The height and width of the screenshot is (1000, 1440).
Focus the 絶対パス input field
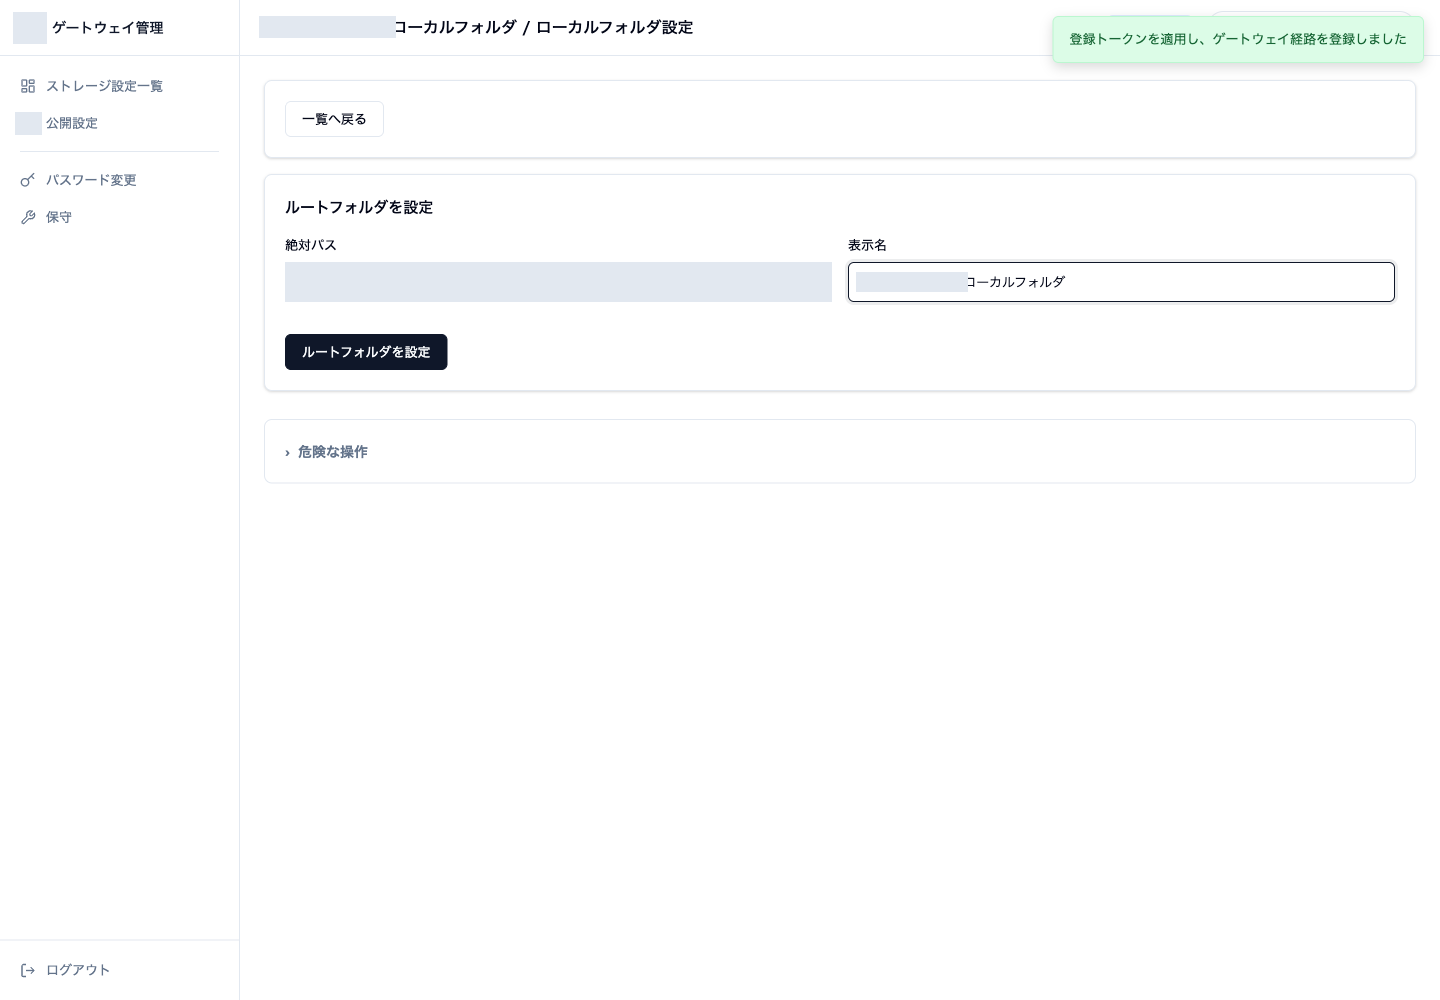coord(558,282)
